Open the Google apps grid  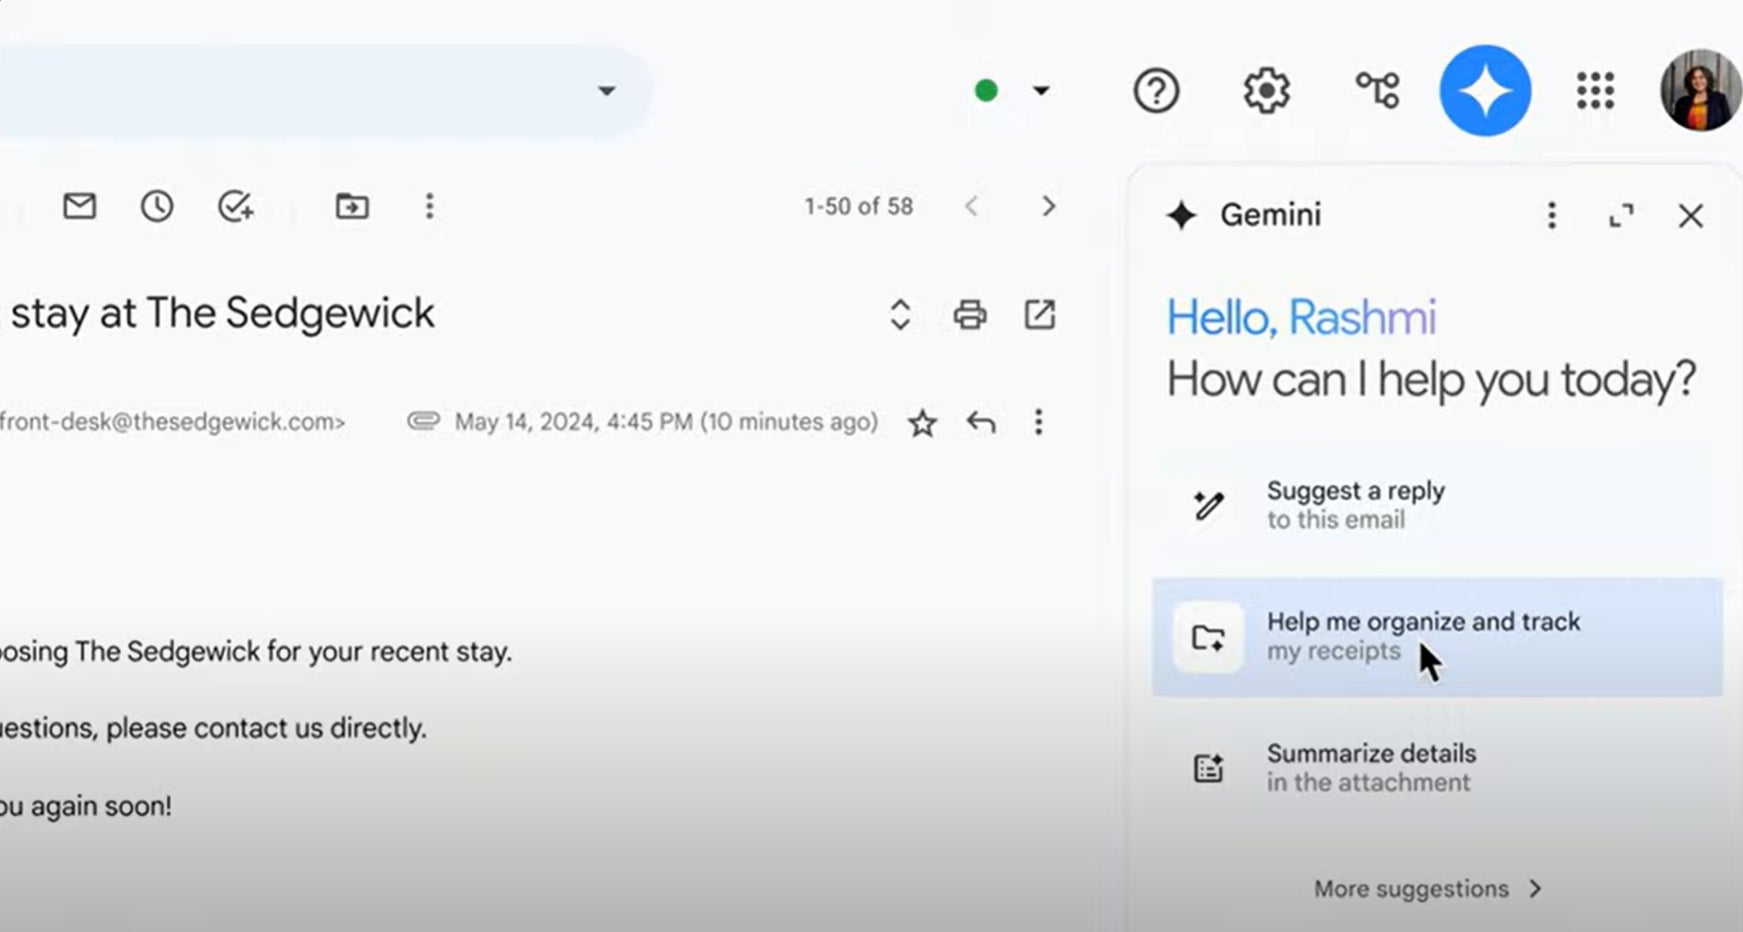pos(1596,91)
